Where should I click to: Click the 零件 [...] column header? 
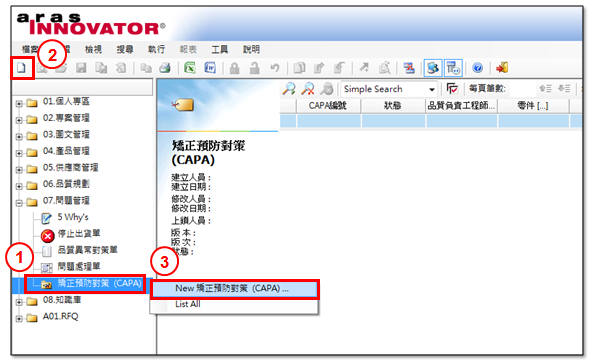click(x=533, y=106)
